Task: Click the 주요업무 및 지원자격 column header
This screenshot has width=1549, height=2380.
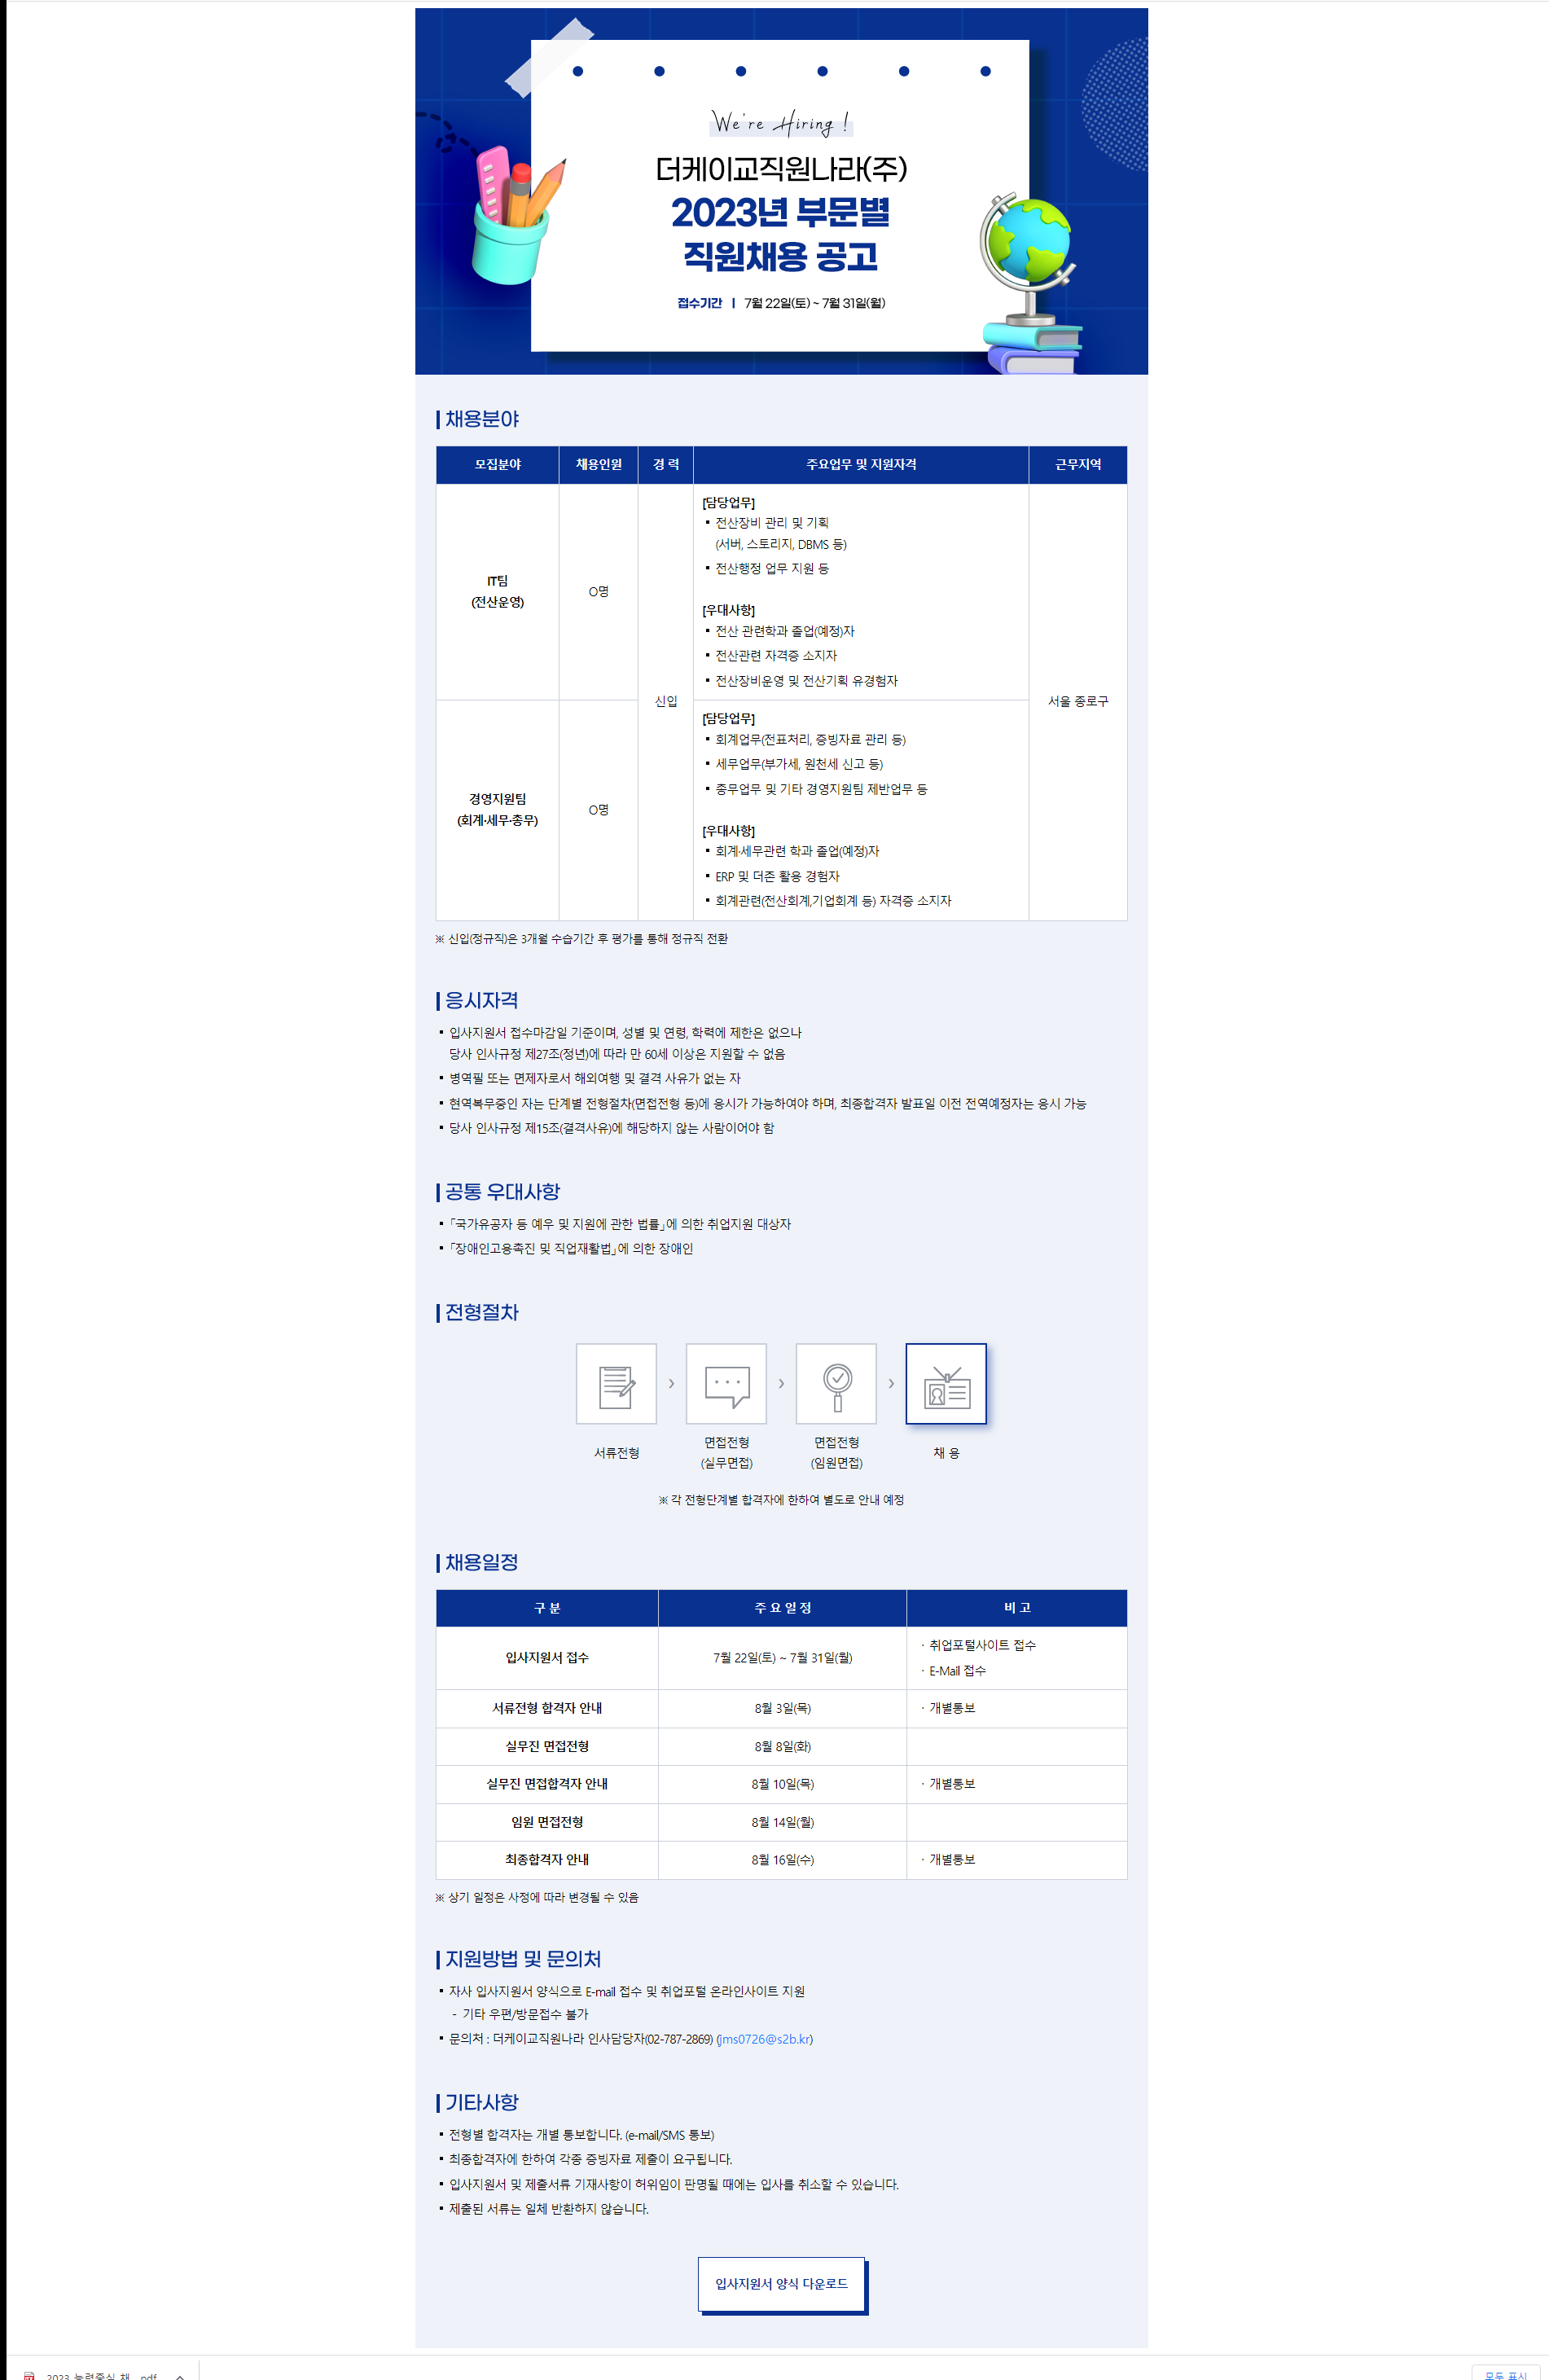Action: pos(860,465)
